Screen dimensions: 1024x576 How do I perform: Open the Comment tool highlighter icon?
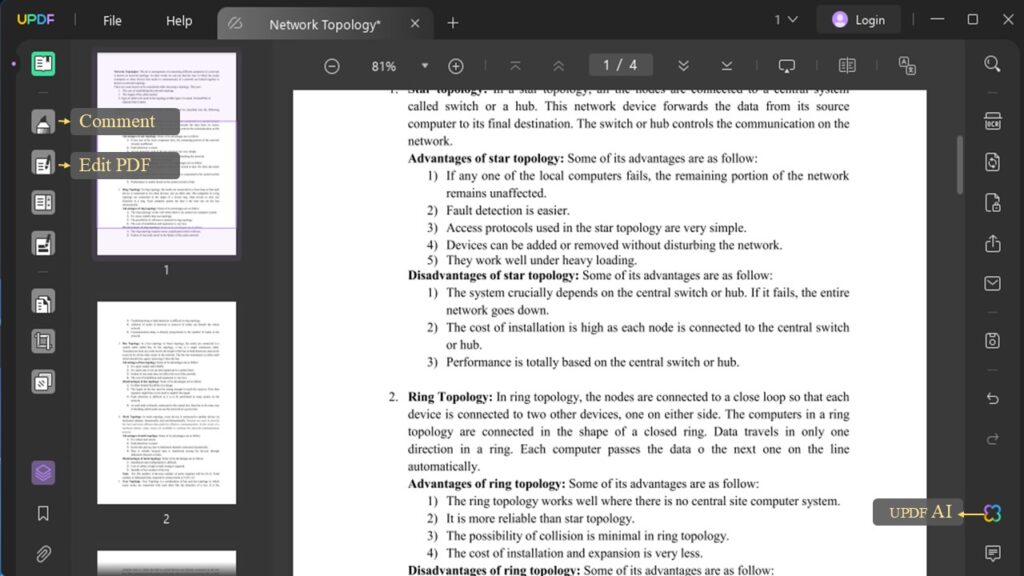(x=43, y=121)
